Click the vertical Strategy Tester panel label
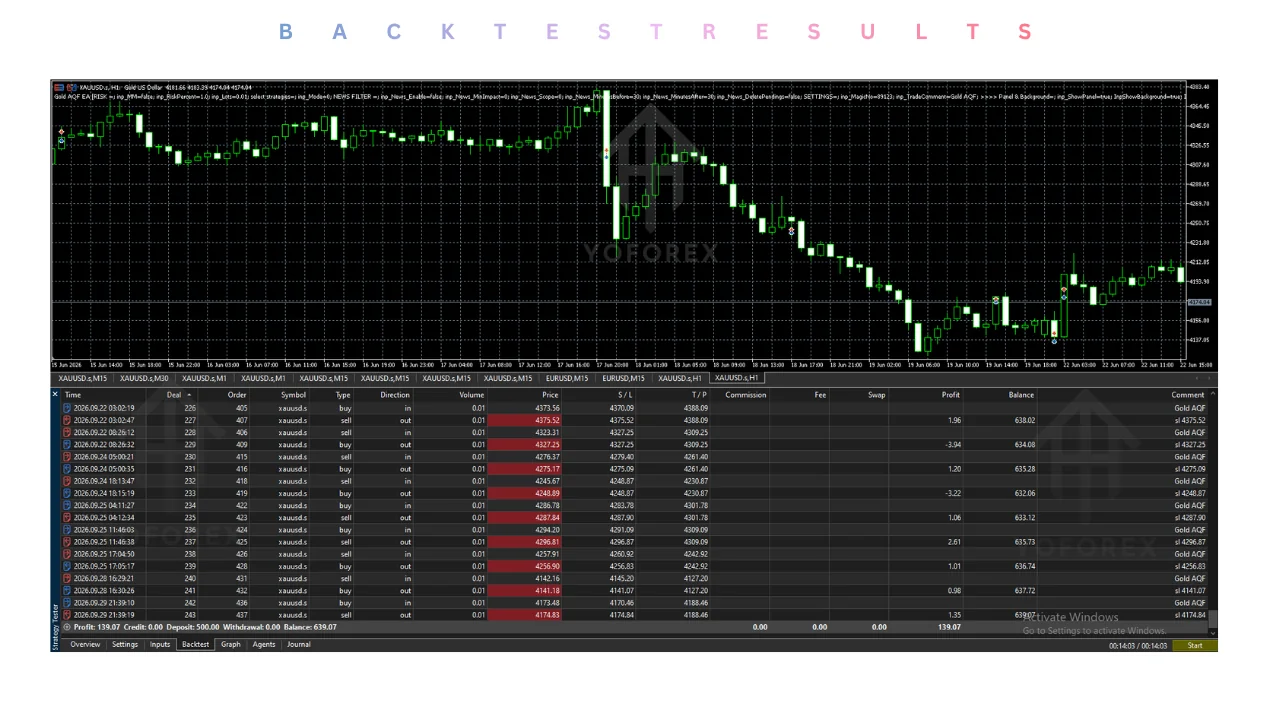 pyautogui.click(x=55, y=626)
